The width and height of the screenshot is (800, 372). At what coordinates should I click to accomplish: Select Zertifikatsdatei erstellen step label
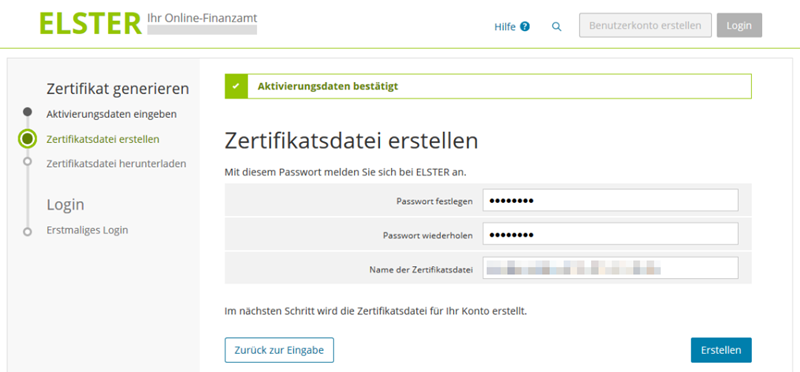103,139
